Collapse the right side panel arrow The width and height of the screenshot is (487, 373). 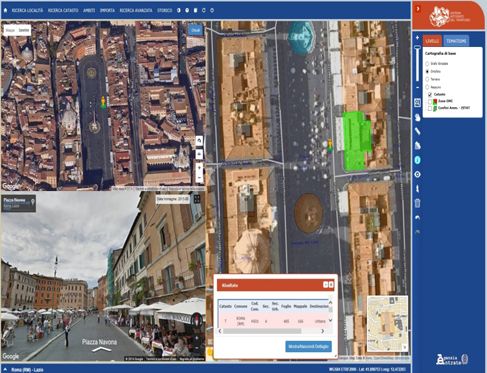pyautogui.click(x=418, y=9)
